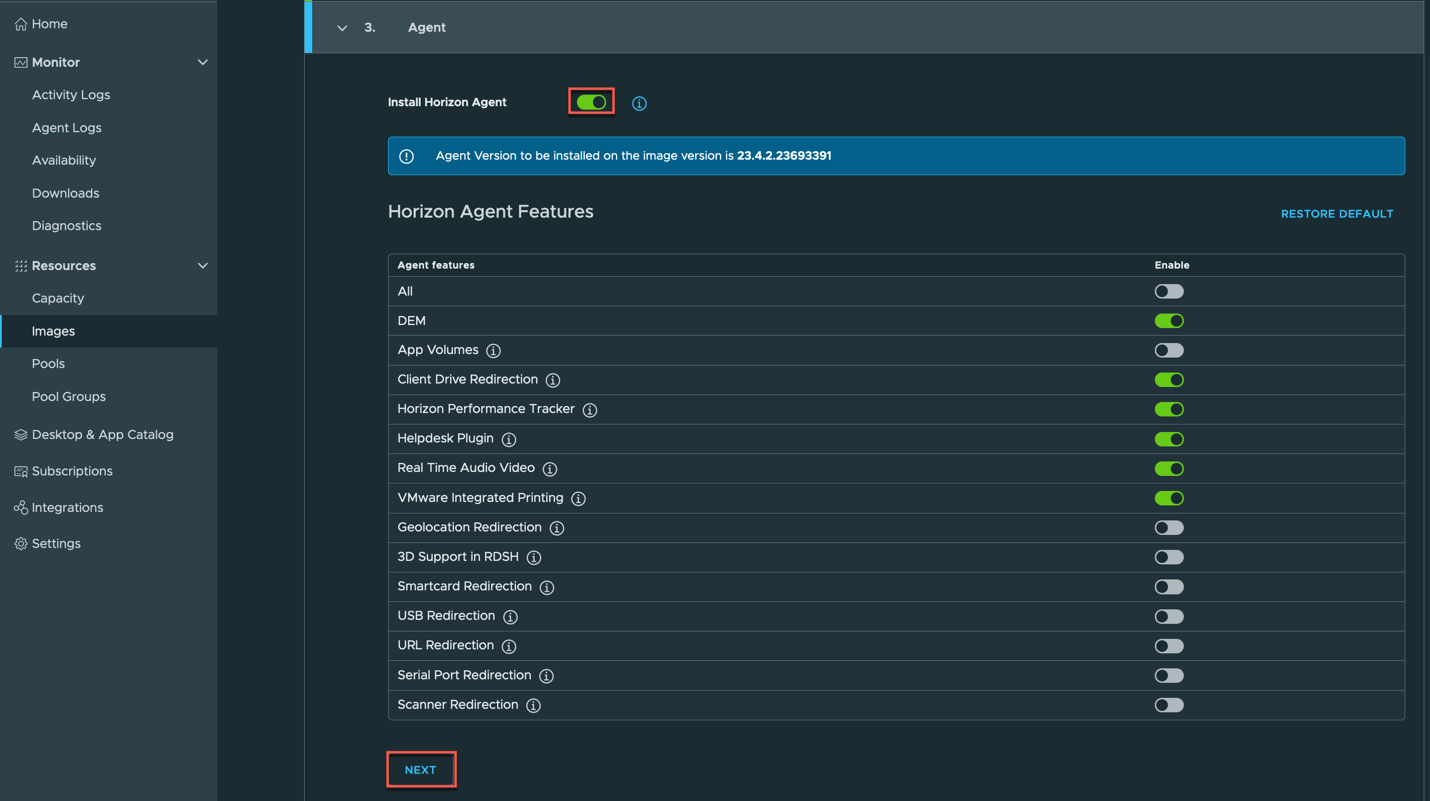Viewport: 1430px width, 801px height.
Task: Collapse the Monitor section chevron
Action: 203,62
